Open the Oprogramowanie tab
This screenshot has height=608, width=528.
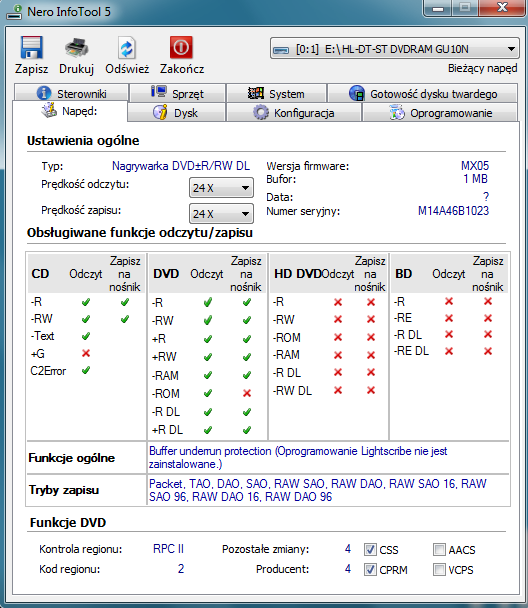pos(440,112)
